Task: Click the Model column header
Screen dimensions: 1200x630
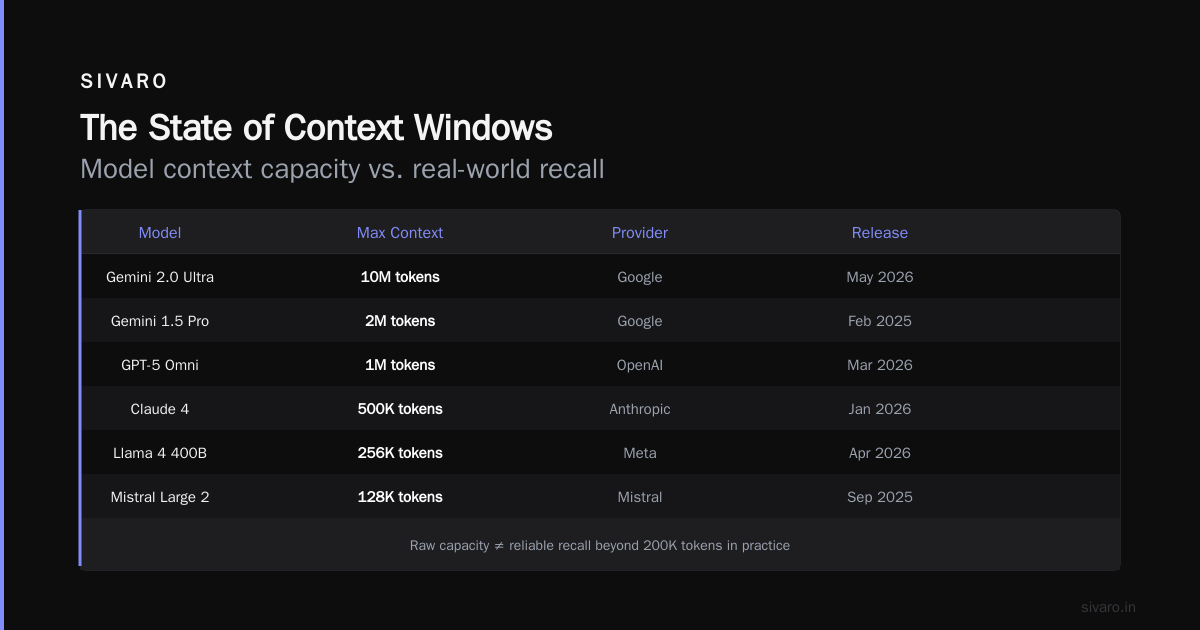Action: [x=160, y=233]
